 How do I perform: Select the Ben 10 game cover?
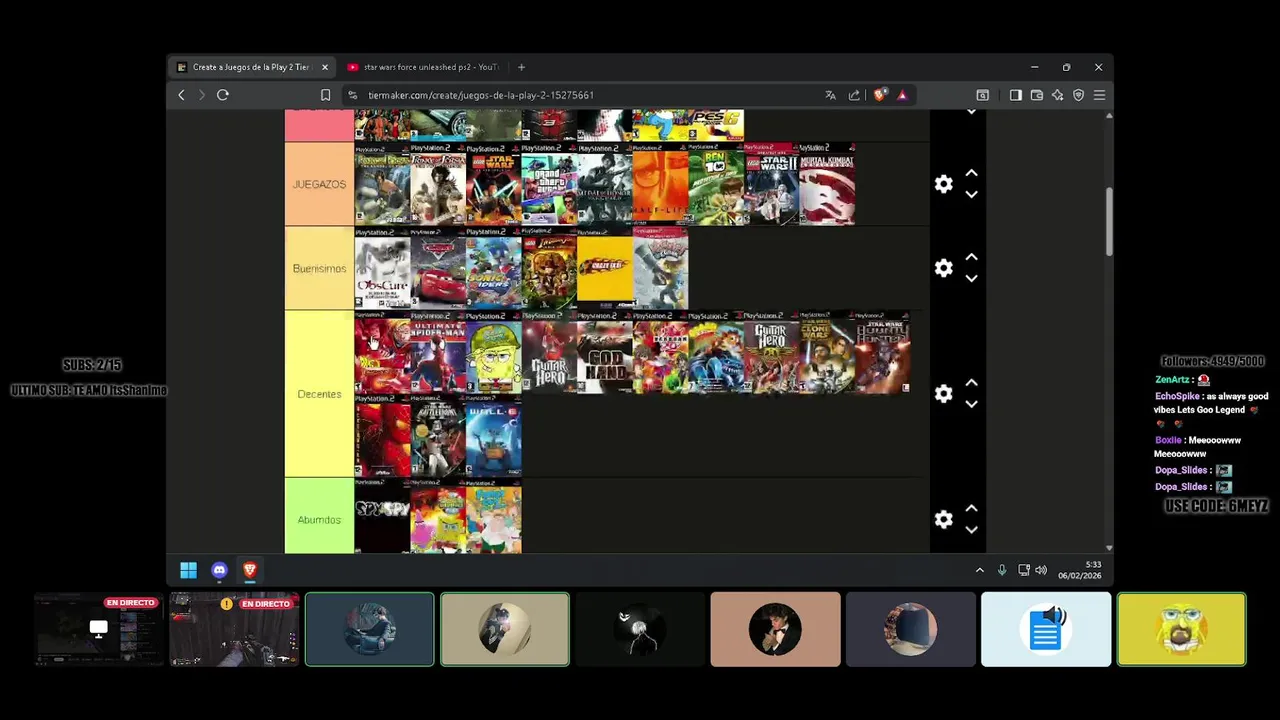[716, 184]
